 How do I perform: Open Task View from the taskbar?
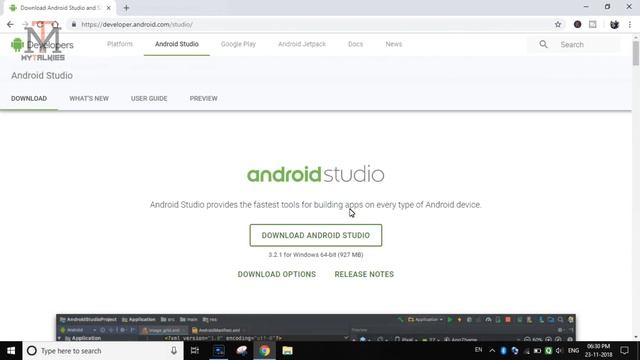pos(195,351)
